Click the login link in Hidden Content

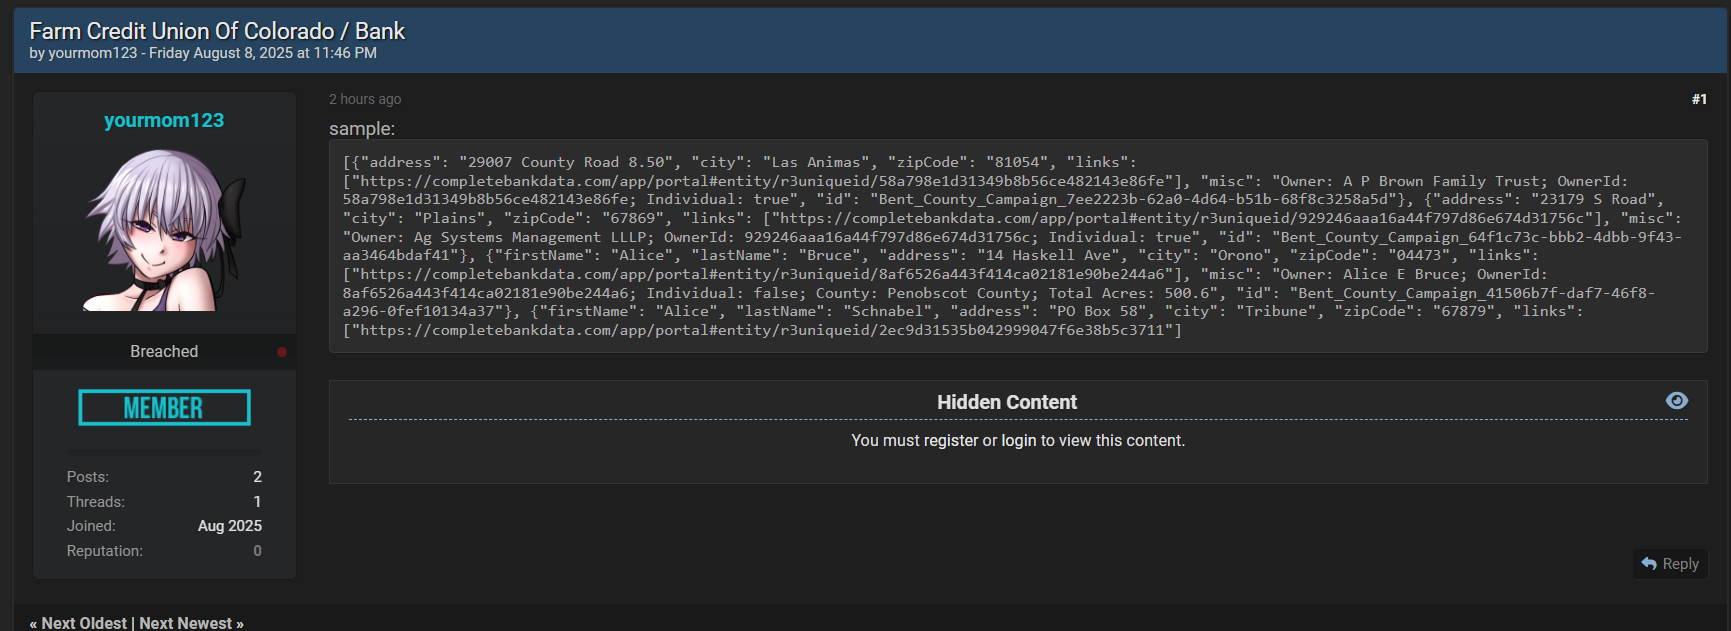1019,441
